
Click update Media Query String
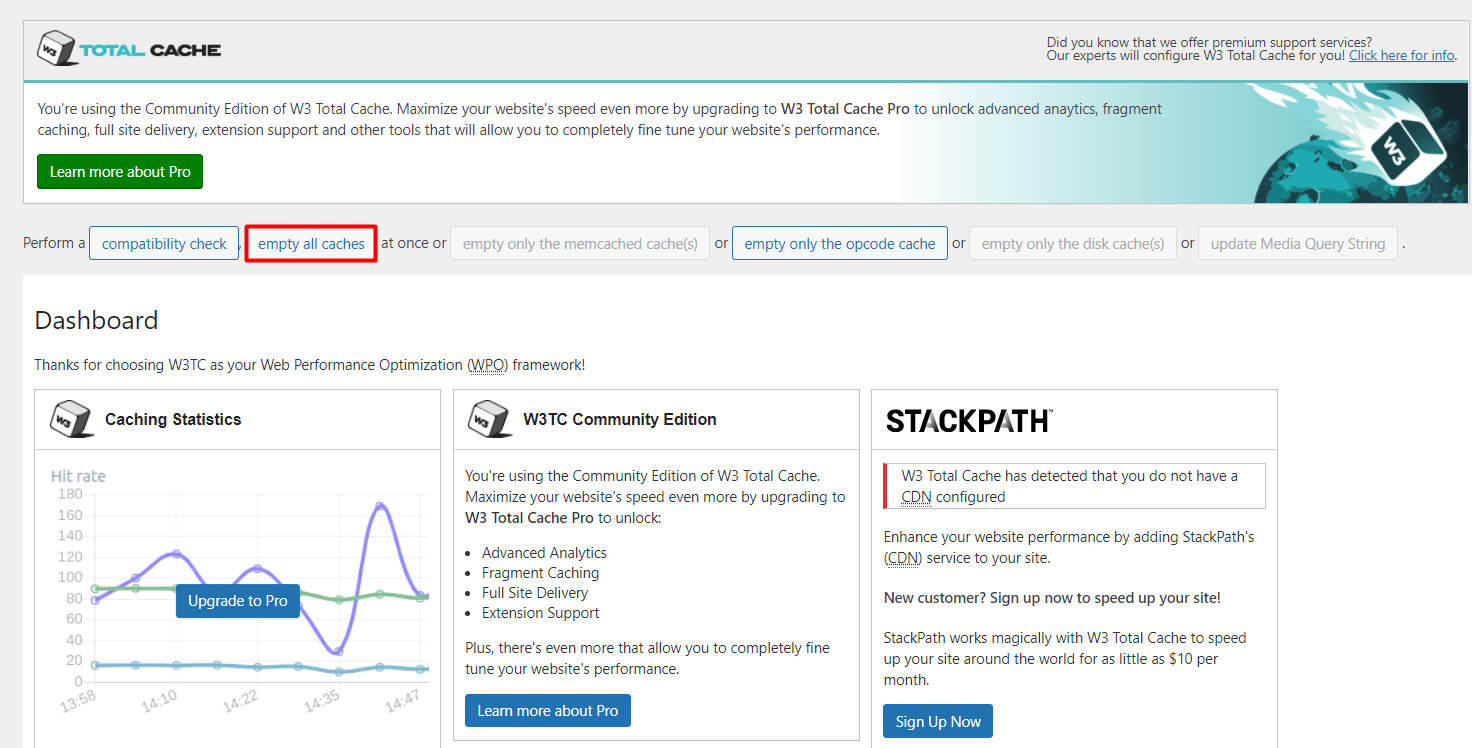tap(1297, 243)
